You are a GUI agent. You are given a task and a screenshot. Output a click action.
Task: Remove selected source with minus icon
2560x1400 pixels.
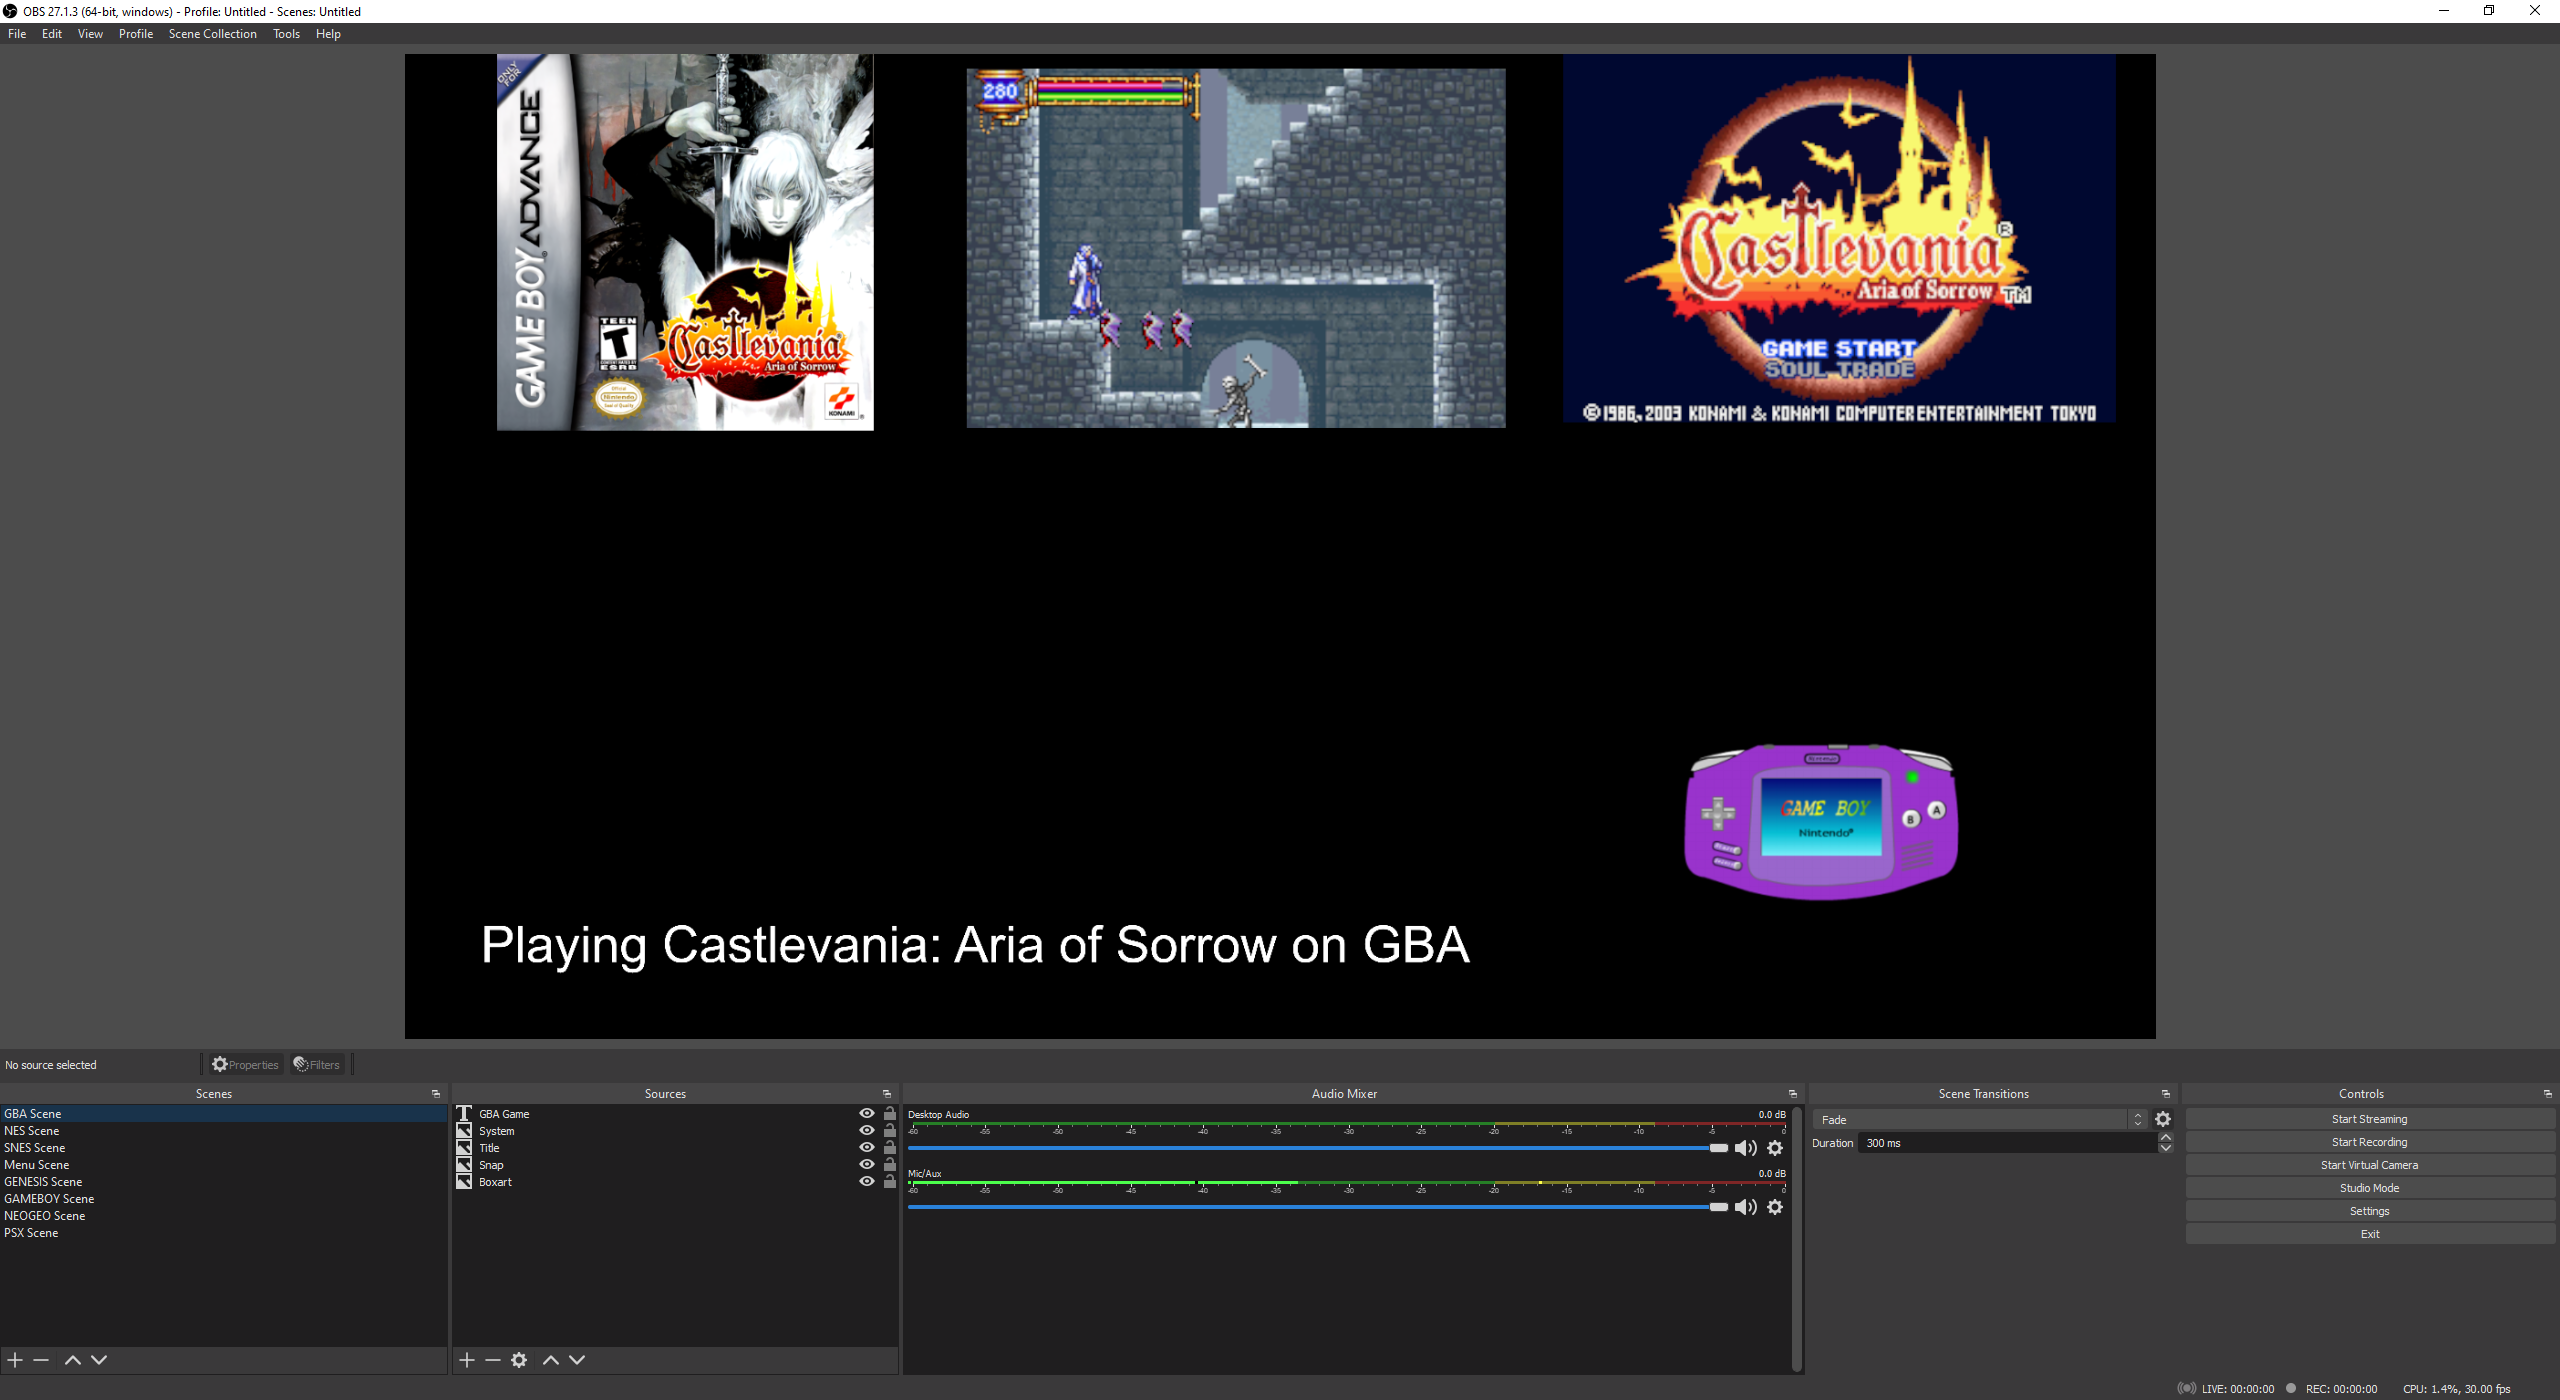pos(493,1360)
